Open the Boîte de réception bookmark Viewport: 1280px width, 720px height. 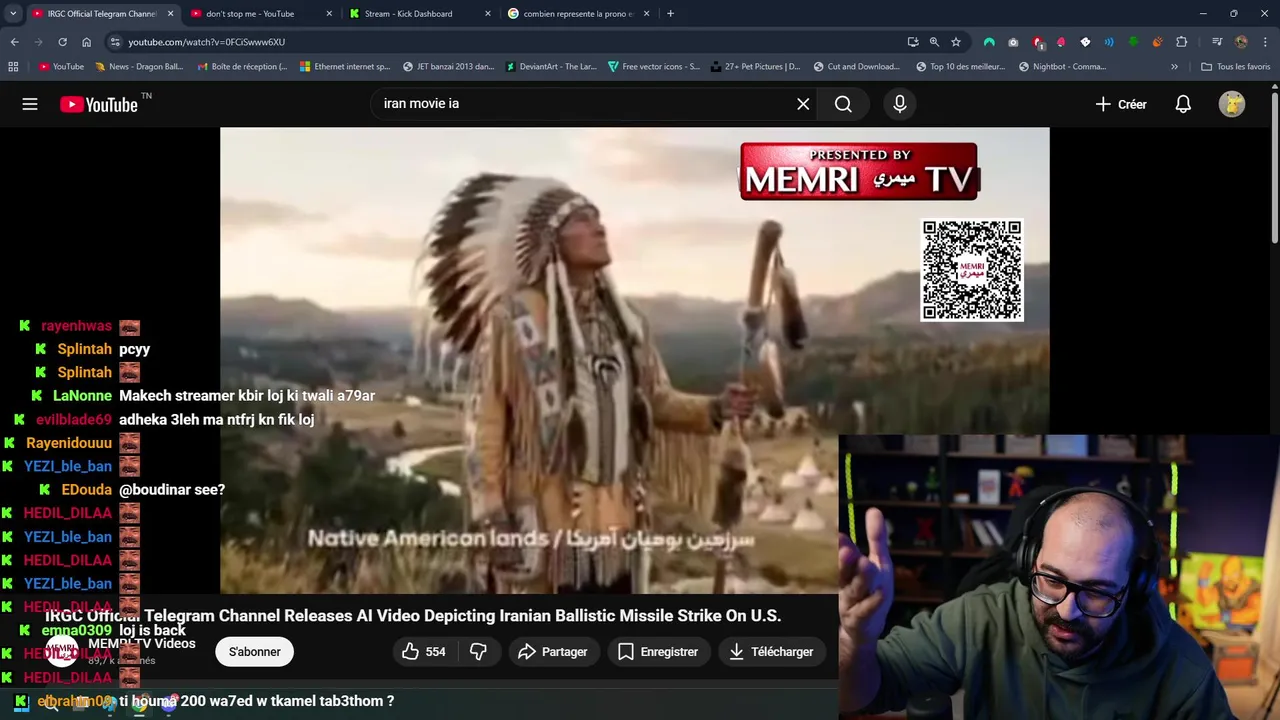243,67
